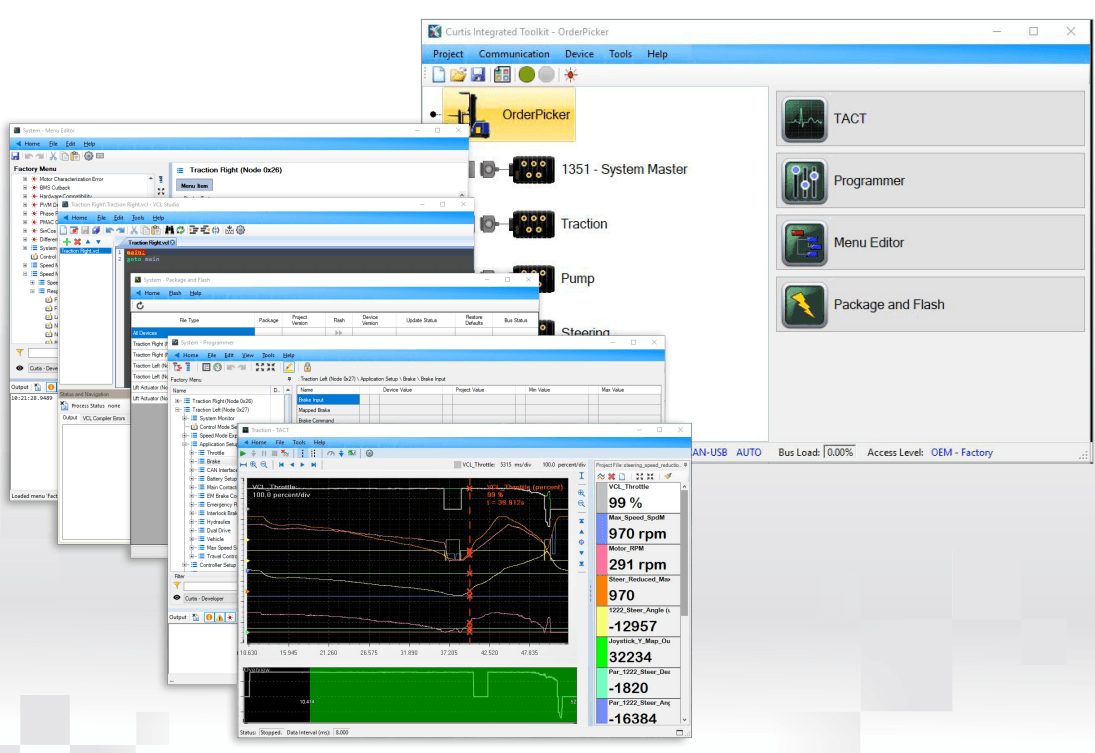1095x753 pixels.
Task: Collapse the Traction Left (Node 0x27) node
Action: (x=179, y=410)
